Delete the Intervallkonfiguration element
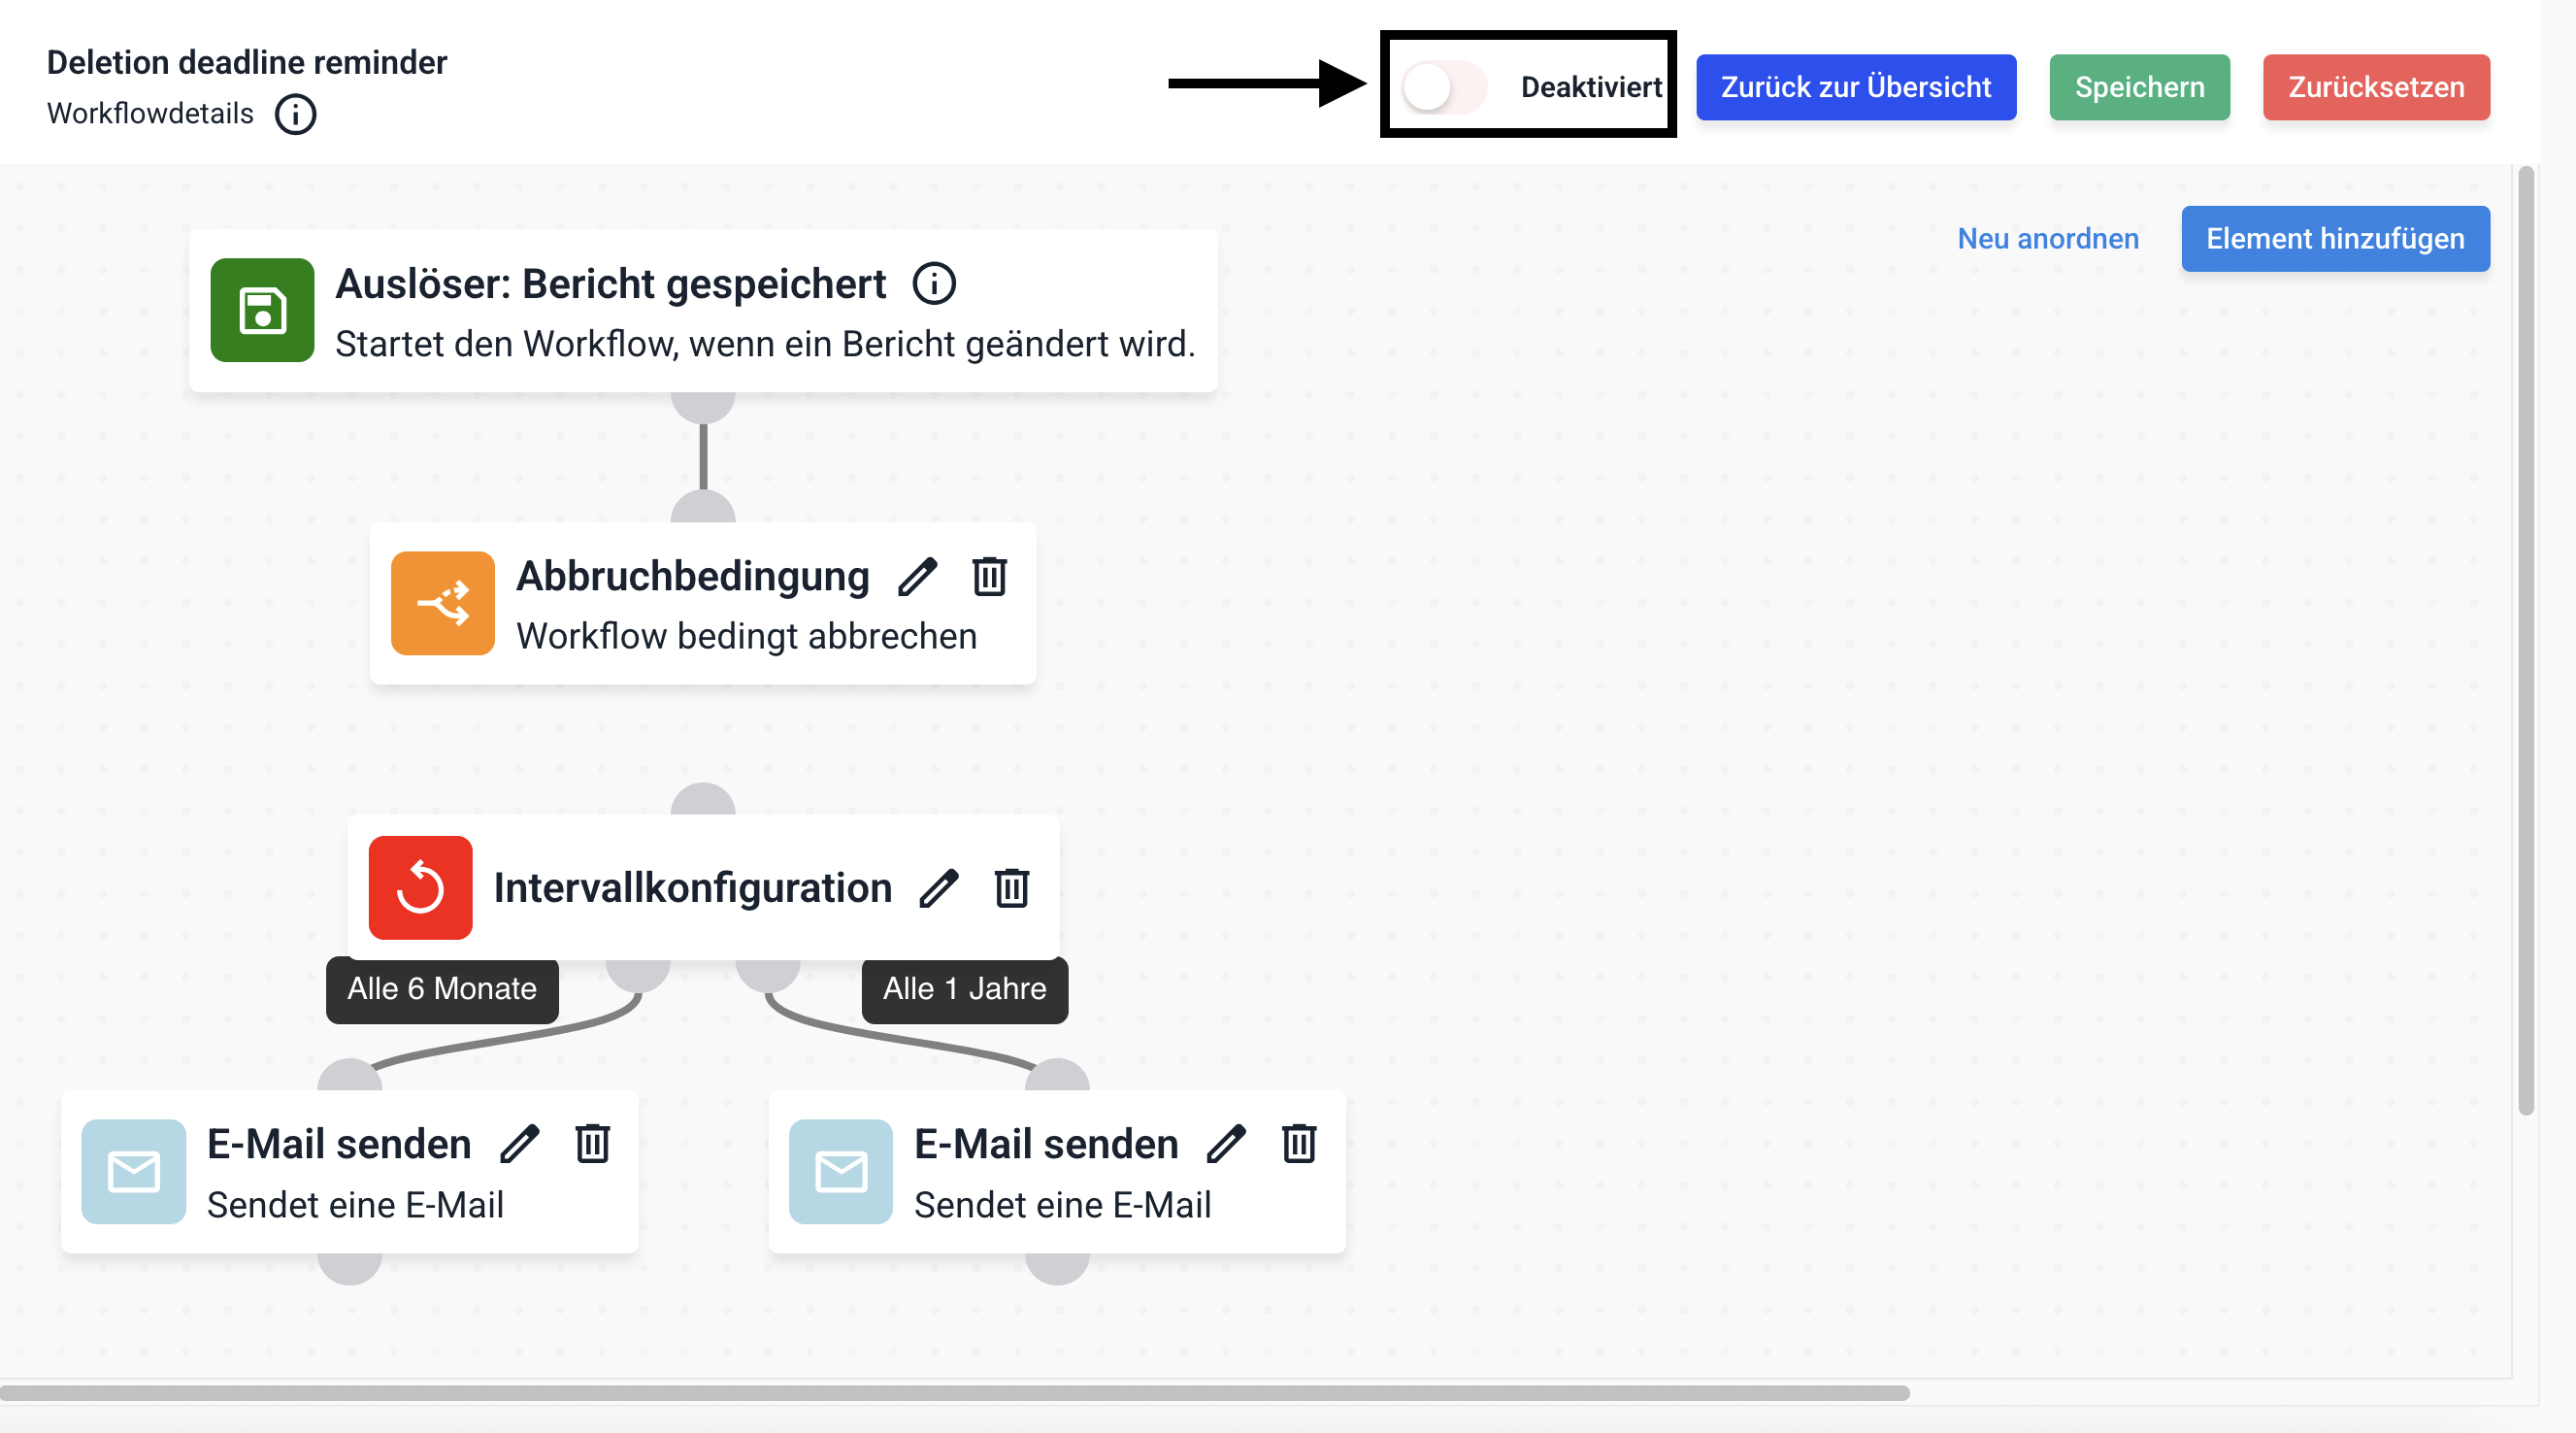Viewport: 2576px width, 1433px height. tap(1011, 888)
